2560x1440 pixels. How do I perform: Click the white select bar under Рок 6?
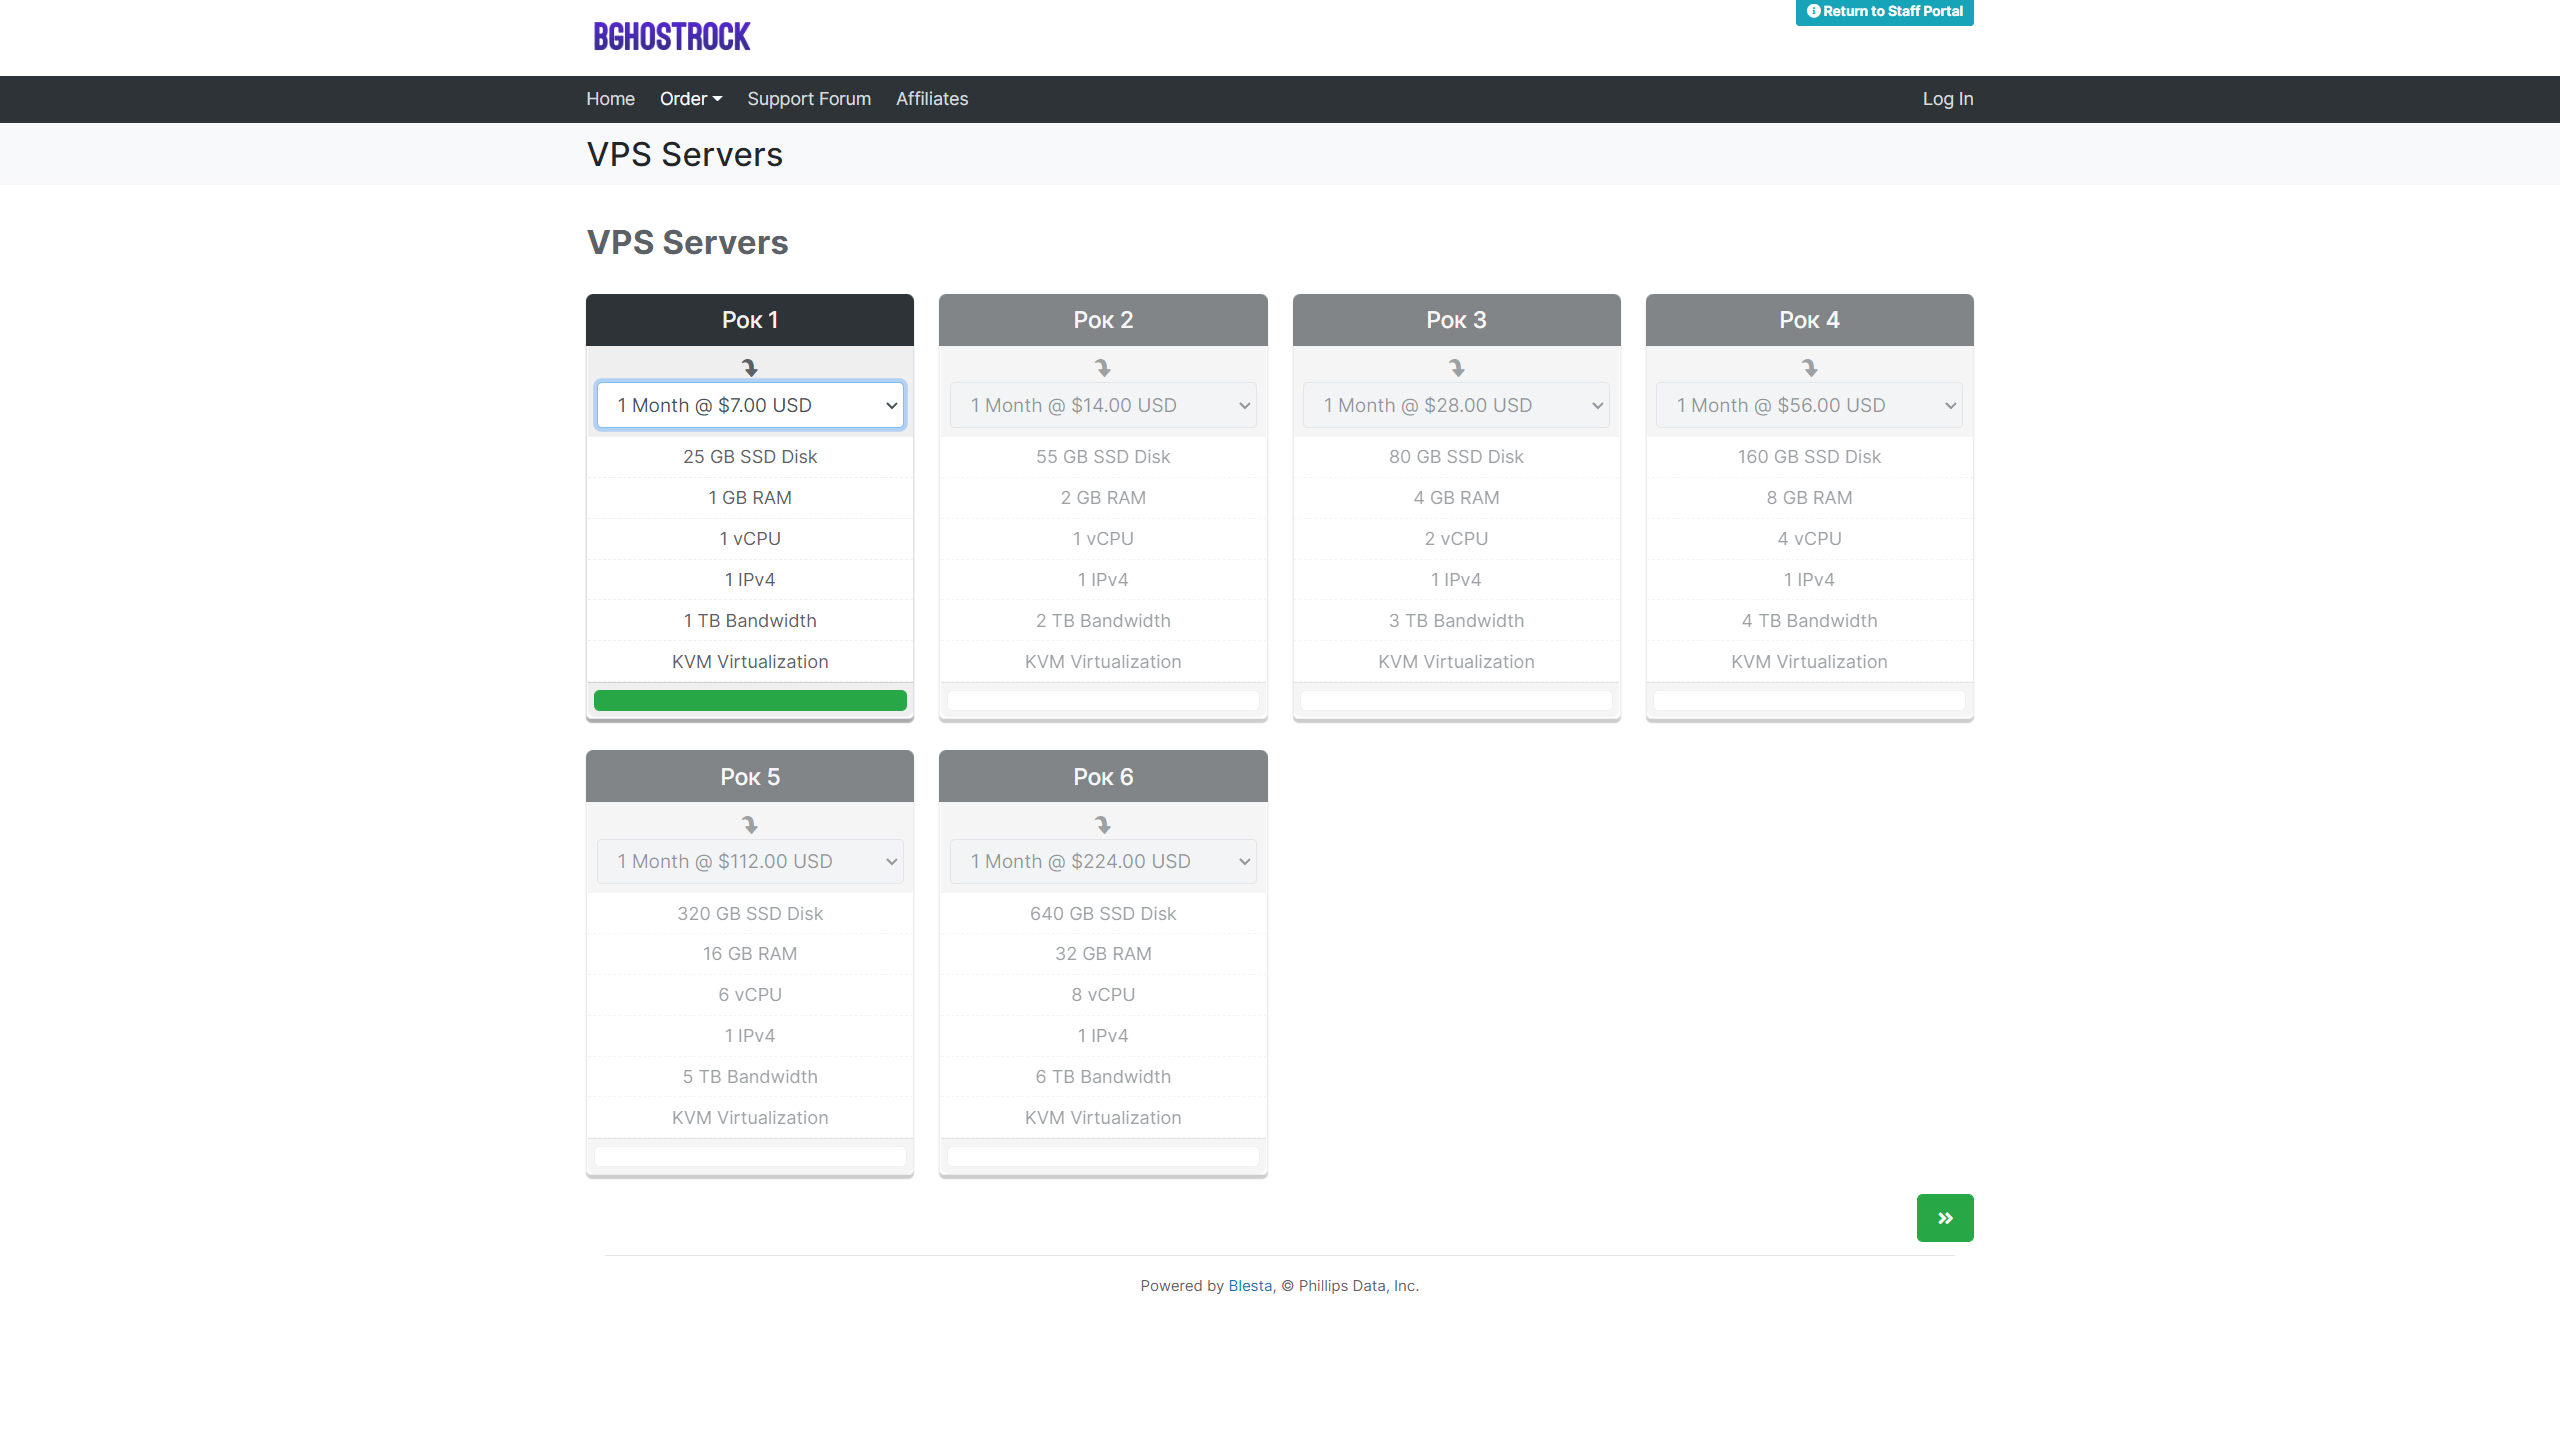[x=1103, y=1157]
